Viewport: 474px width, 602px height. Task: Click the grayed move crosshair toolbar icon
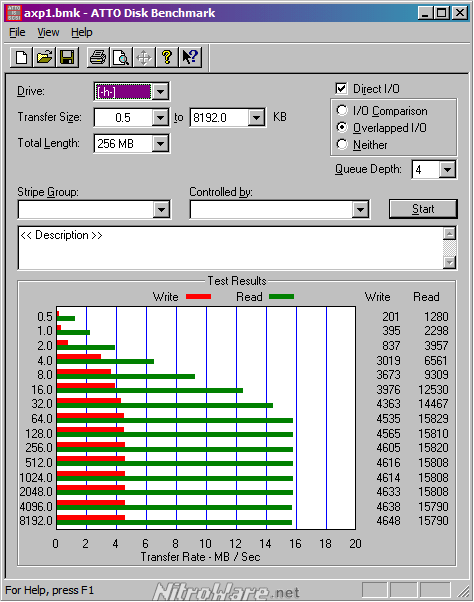pos(144,58)
